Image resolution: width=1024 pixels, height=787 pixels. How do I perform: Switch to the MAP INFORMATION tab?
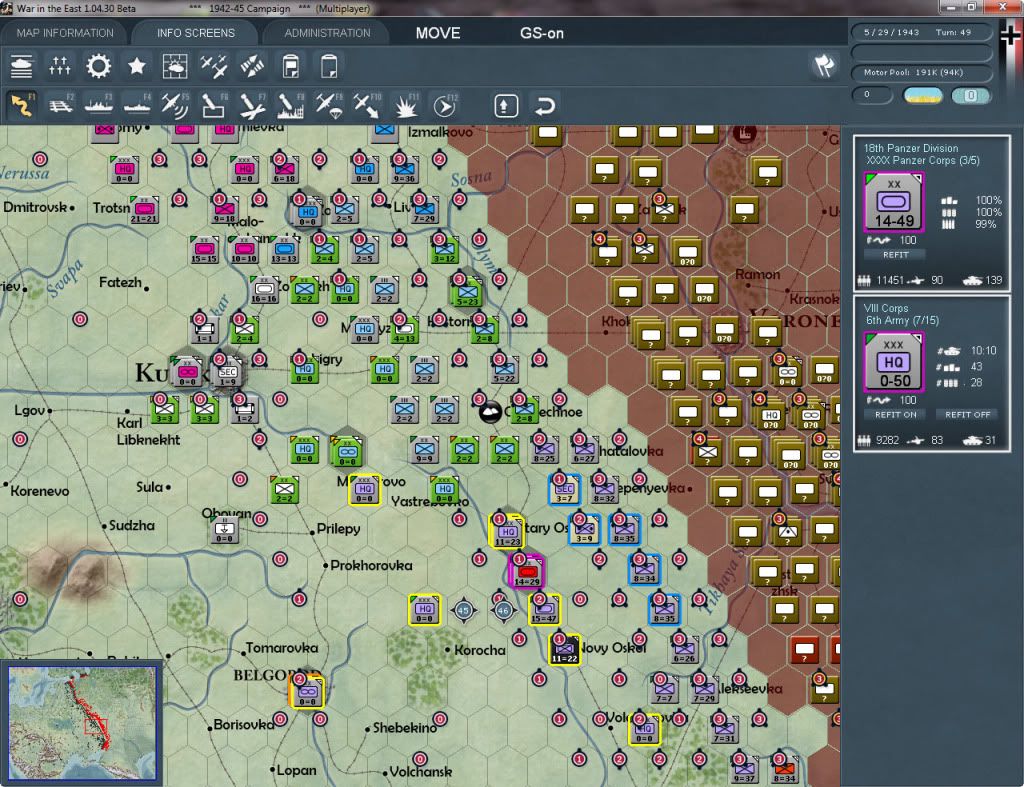pyautogui.click(x=65, y=33)
